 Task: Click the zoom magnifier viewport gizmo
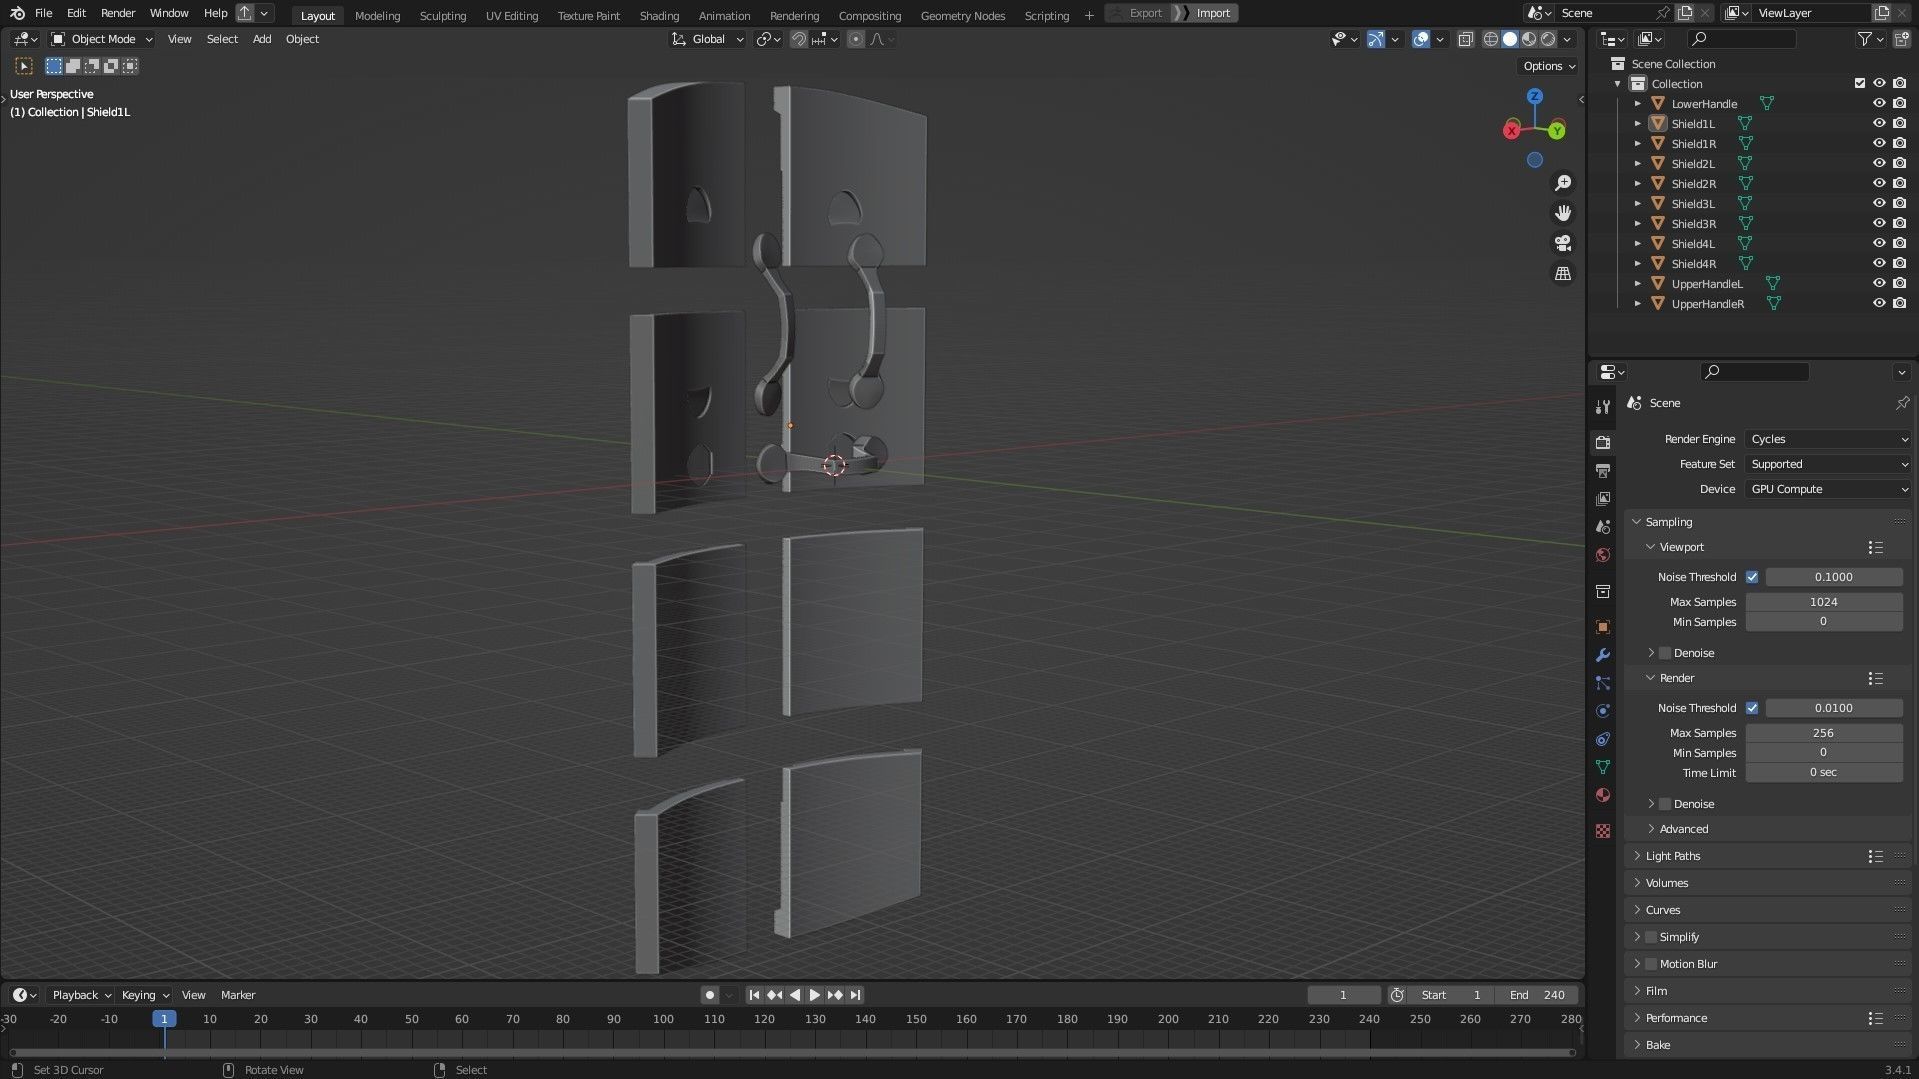pyautogui.click(x=1562, y=183)
